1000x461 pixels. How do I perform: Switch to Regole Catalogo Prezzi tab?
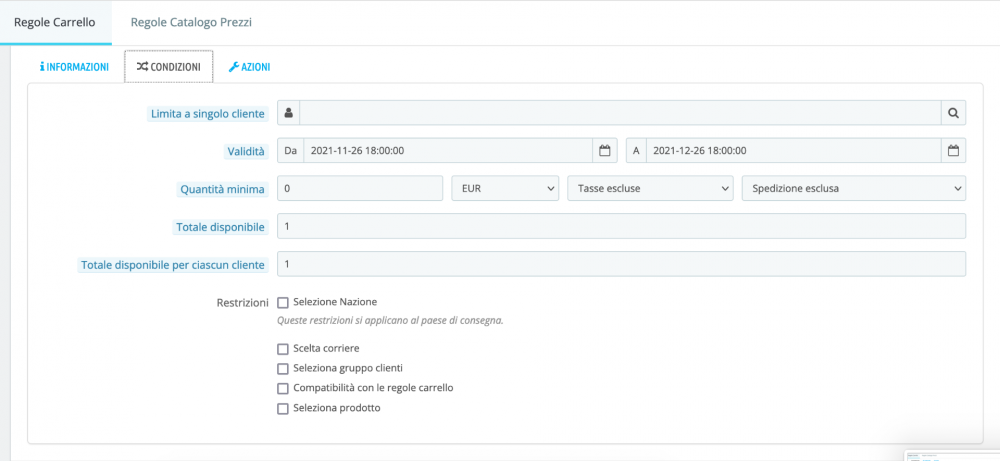(x=191, y=22)
